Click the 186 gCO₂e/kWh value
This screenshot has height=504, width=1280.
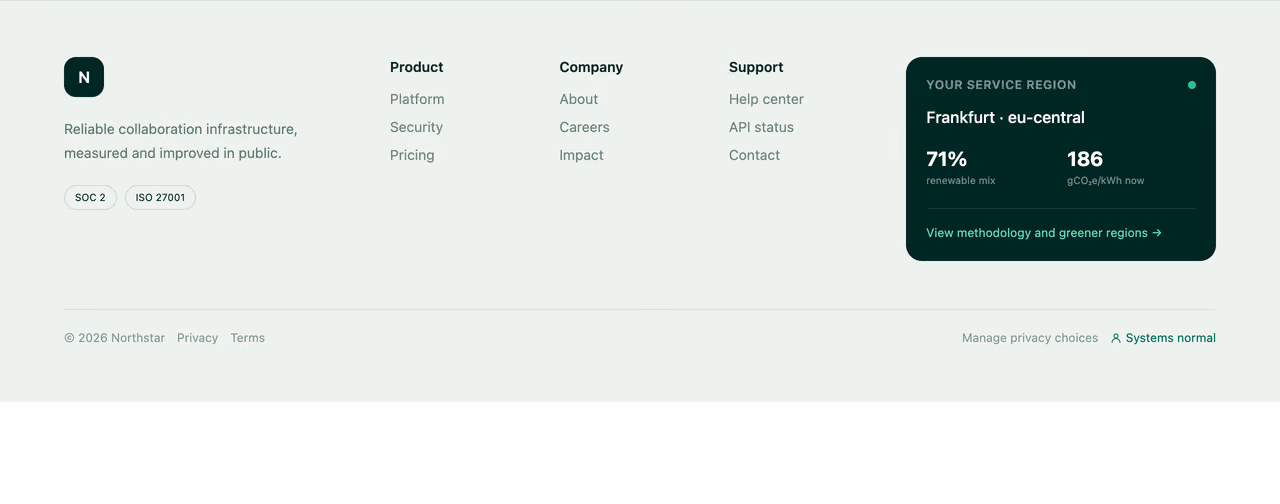coord(1085,159)
